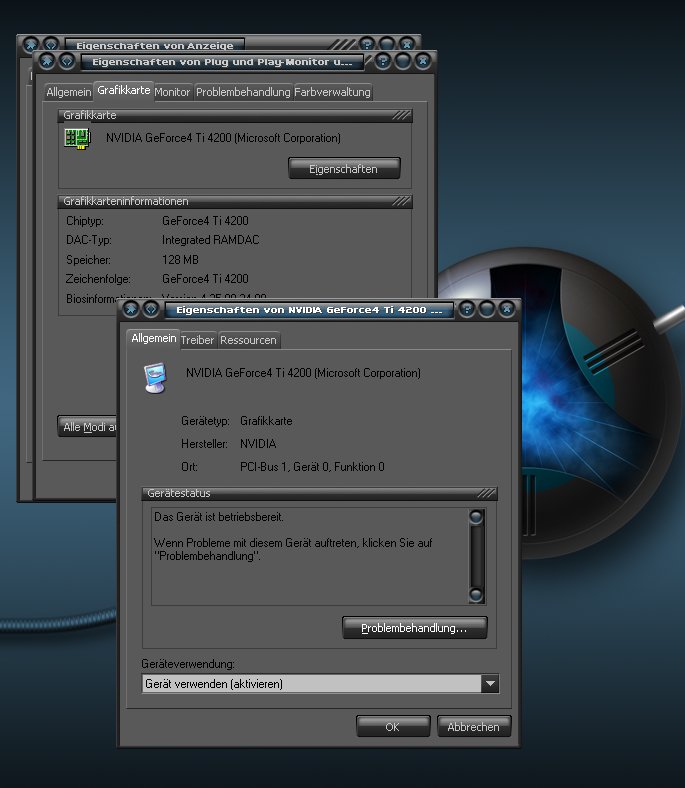Click the partially visible 'Alle Modi' button

click(x=88, y=427)
